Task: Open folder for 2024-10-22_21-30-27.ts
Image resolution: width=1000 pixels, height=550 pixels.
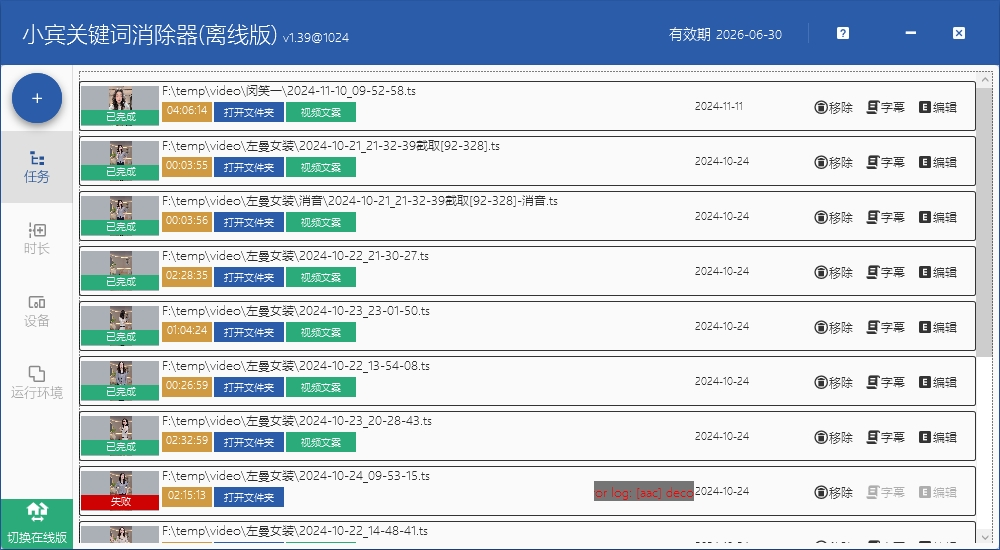Action: (249, 277)
